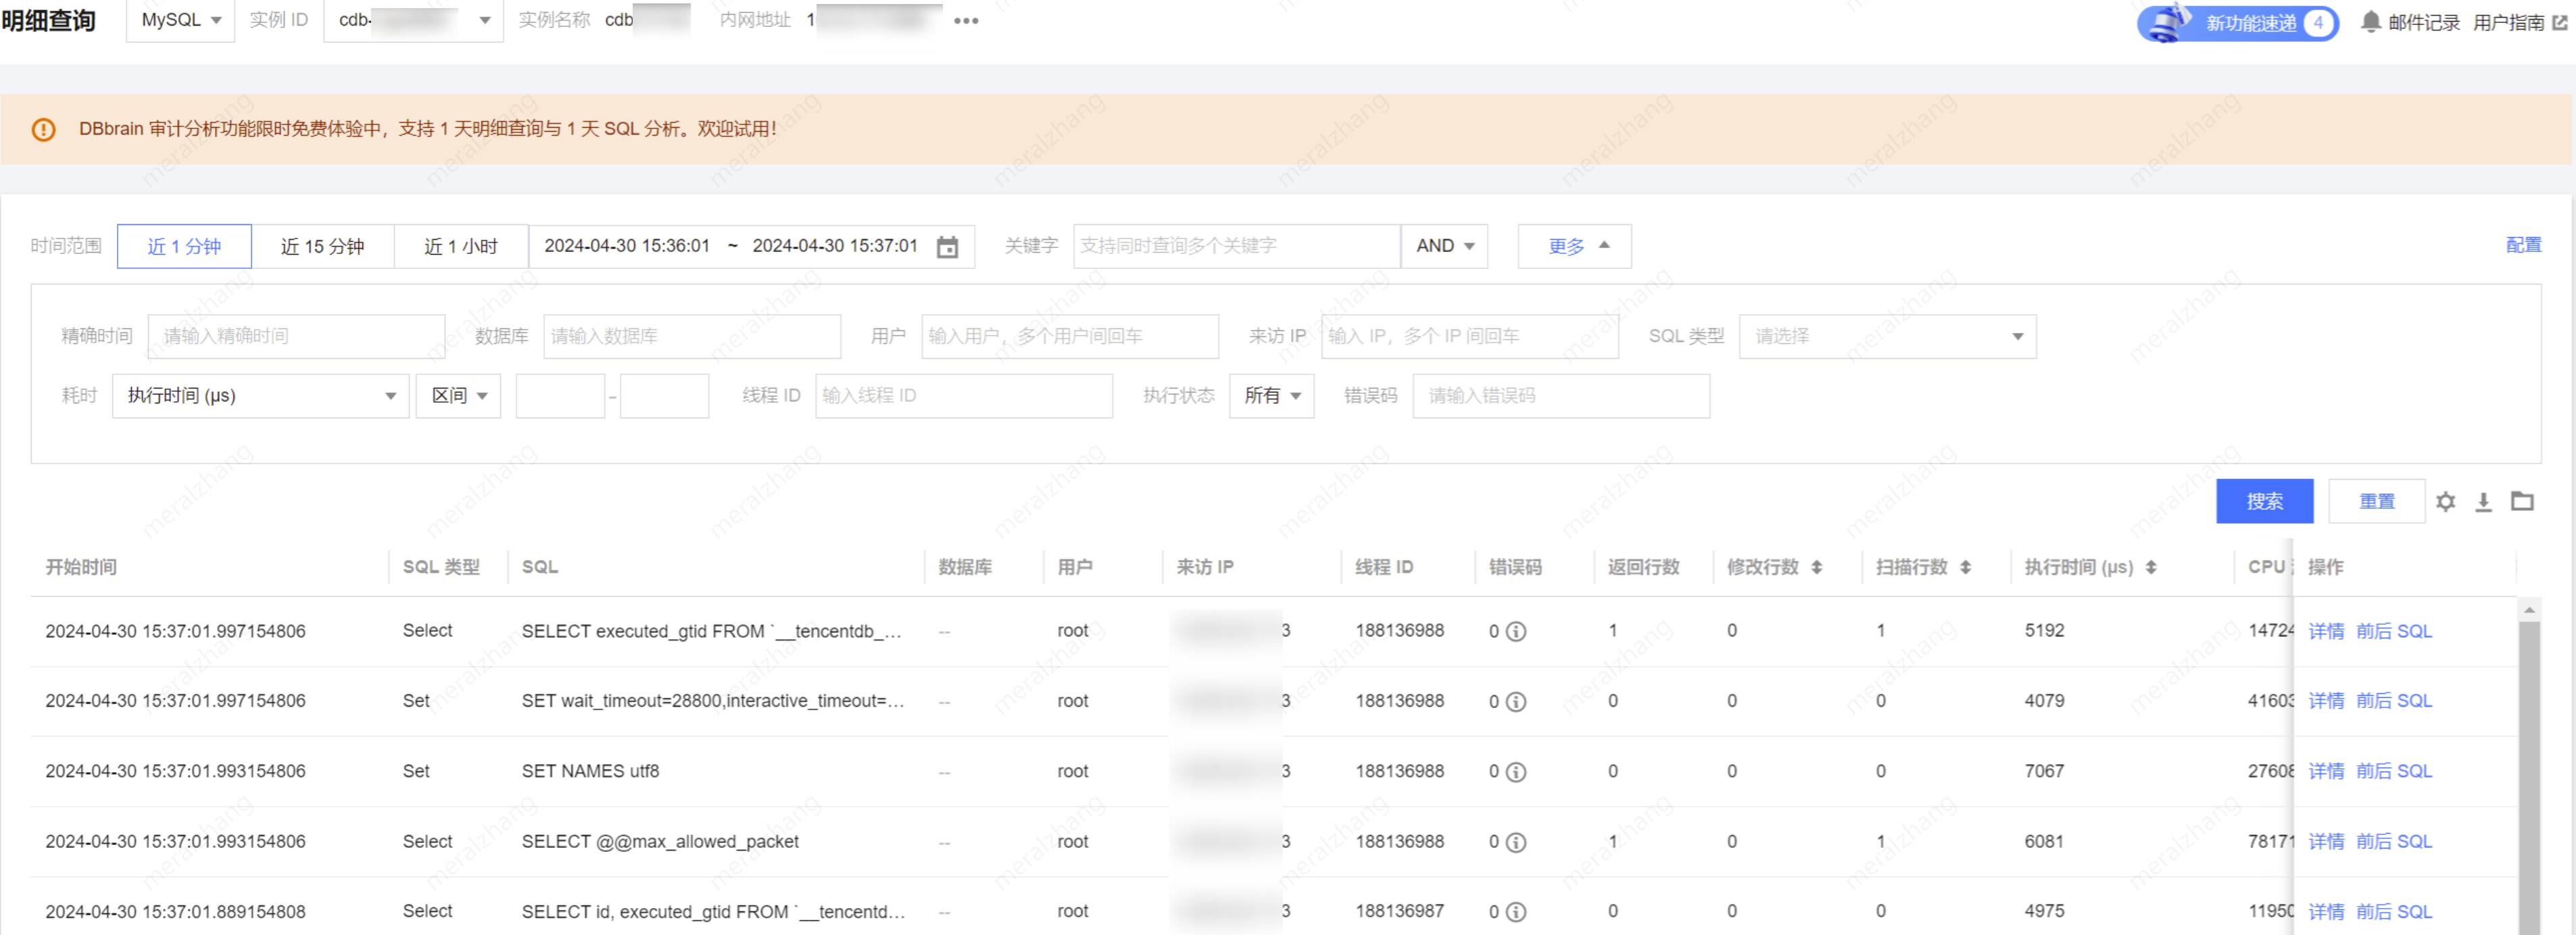Open the SQL 类型 filter dropdown

[x=1886, y=336]
